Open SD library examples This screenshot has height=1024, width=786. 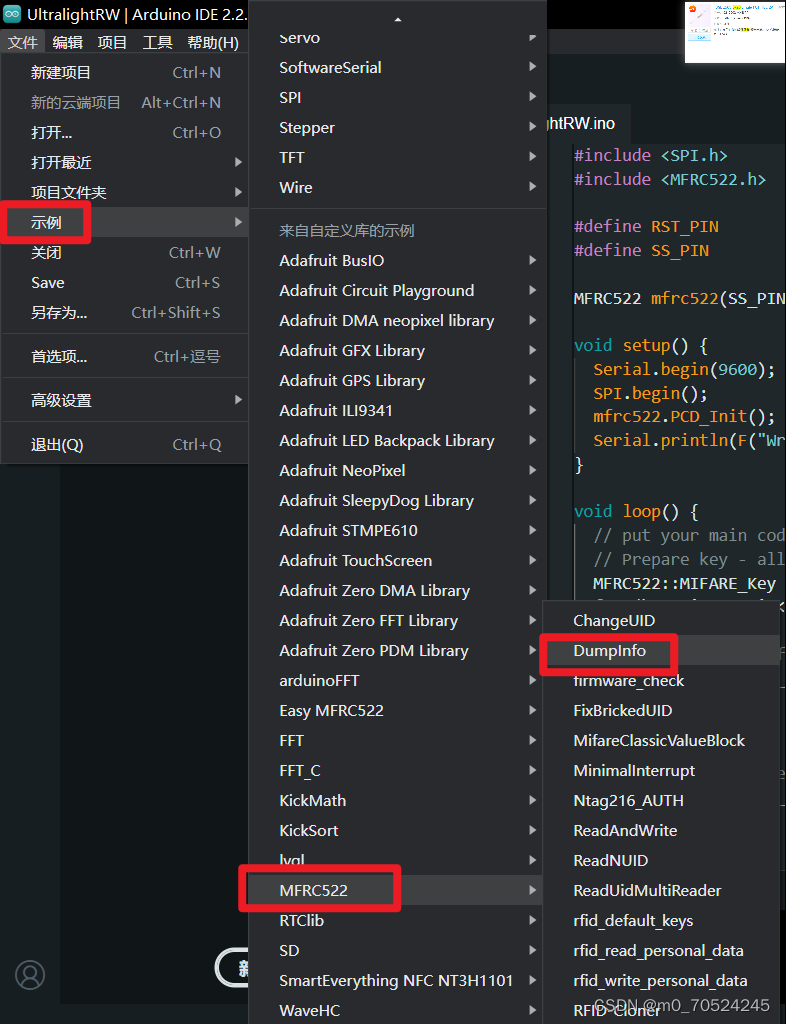point(398,950)
